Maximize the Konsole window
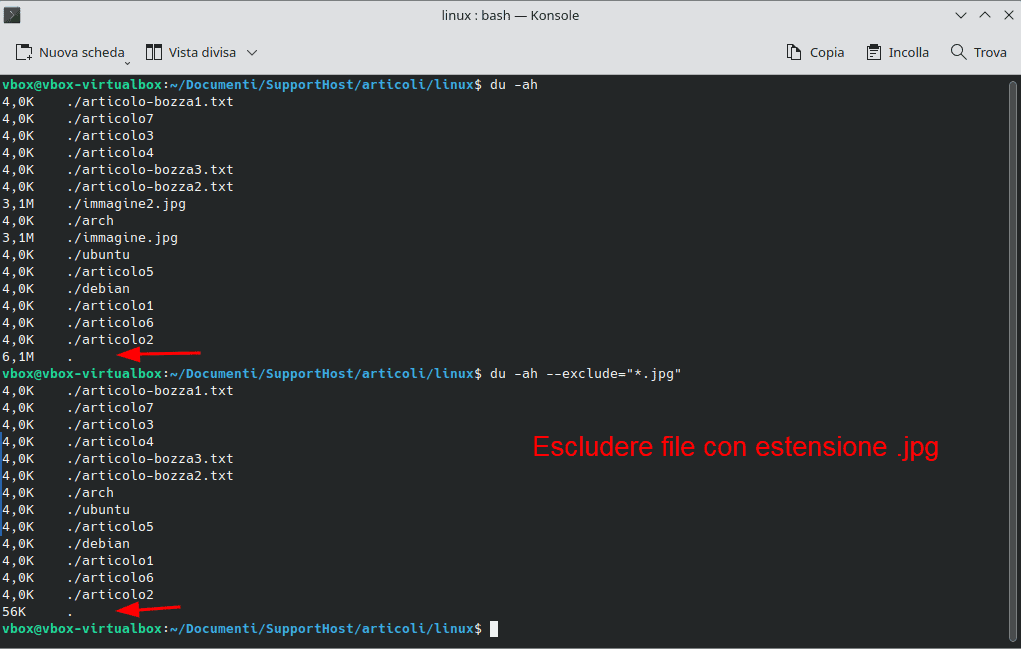This screenshot has height=649, width=1021. (x=985, y=15)
